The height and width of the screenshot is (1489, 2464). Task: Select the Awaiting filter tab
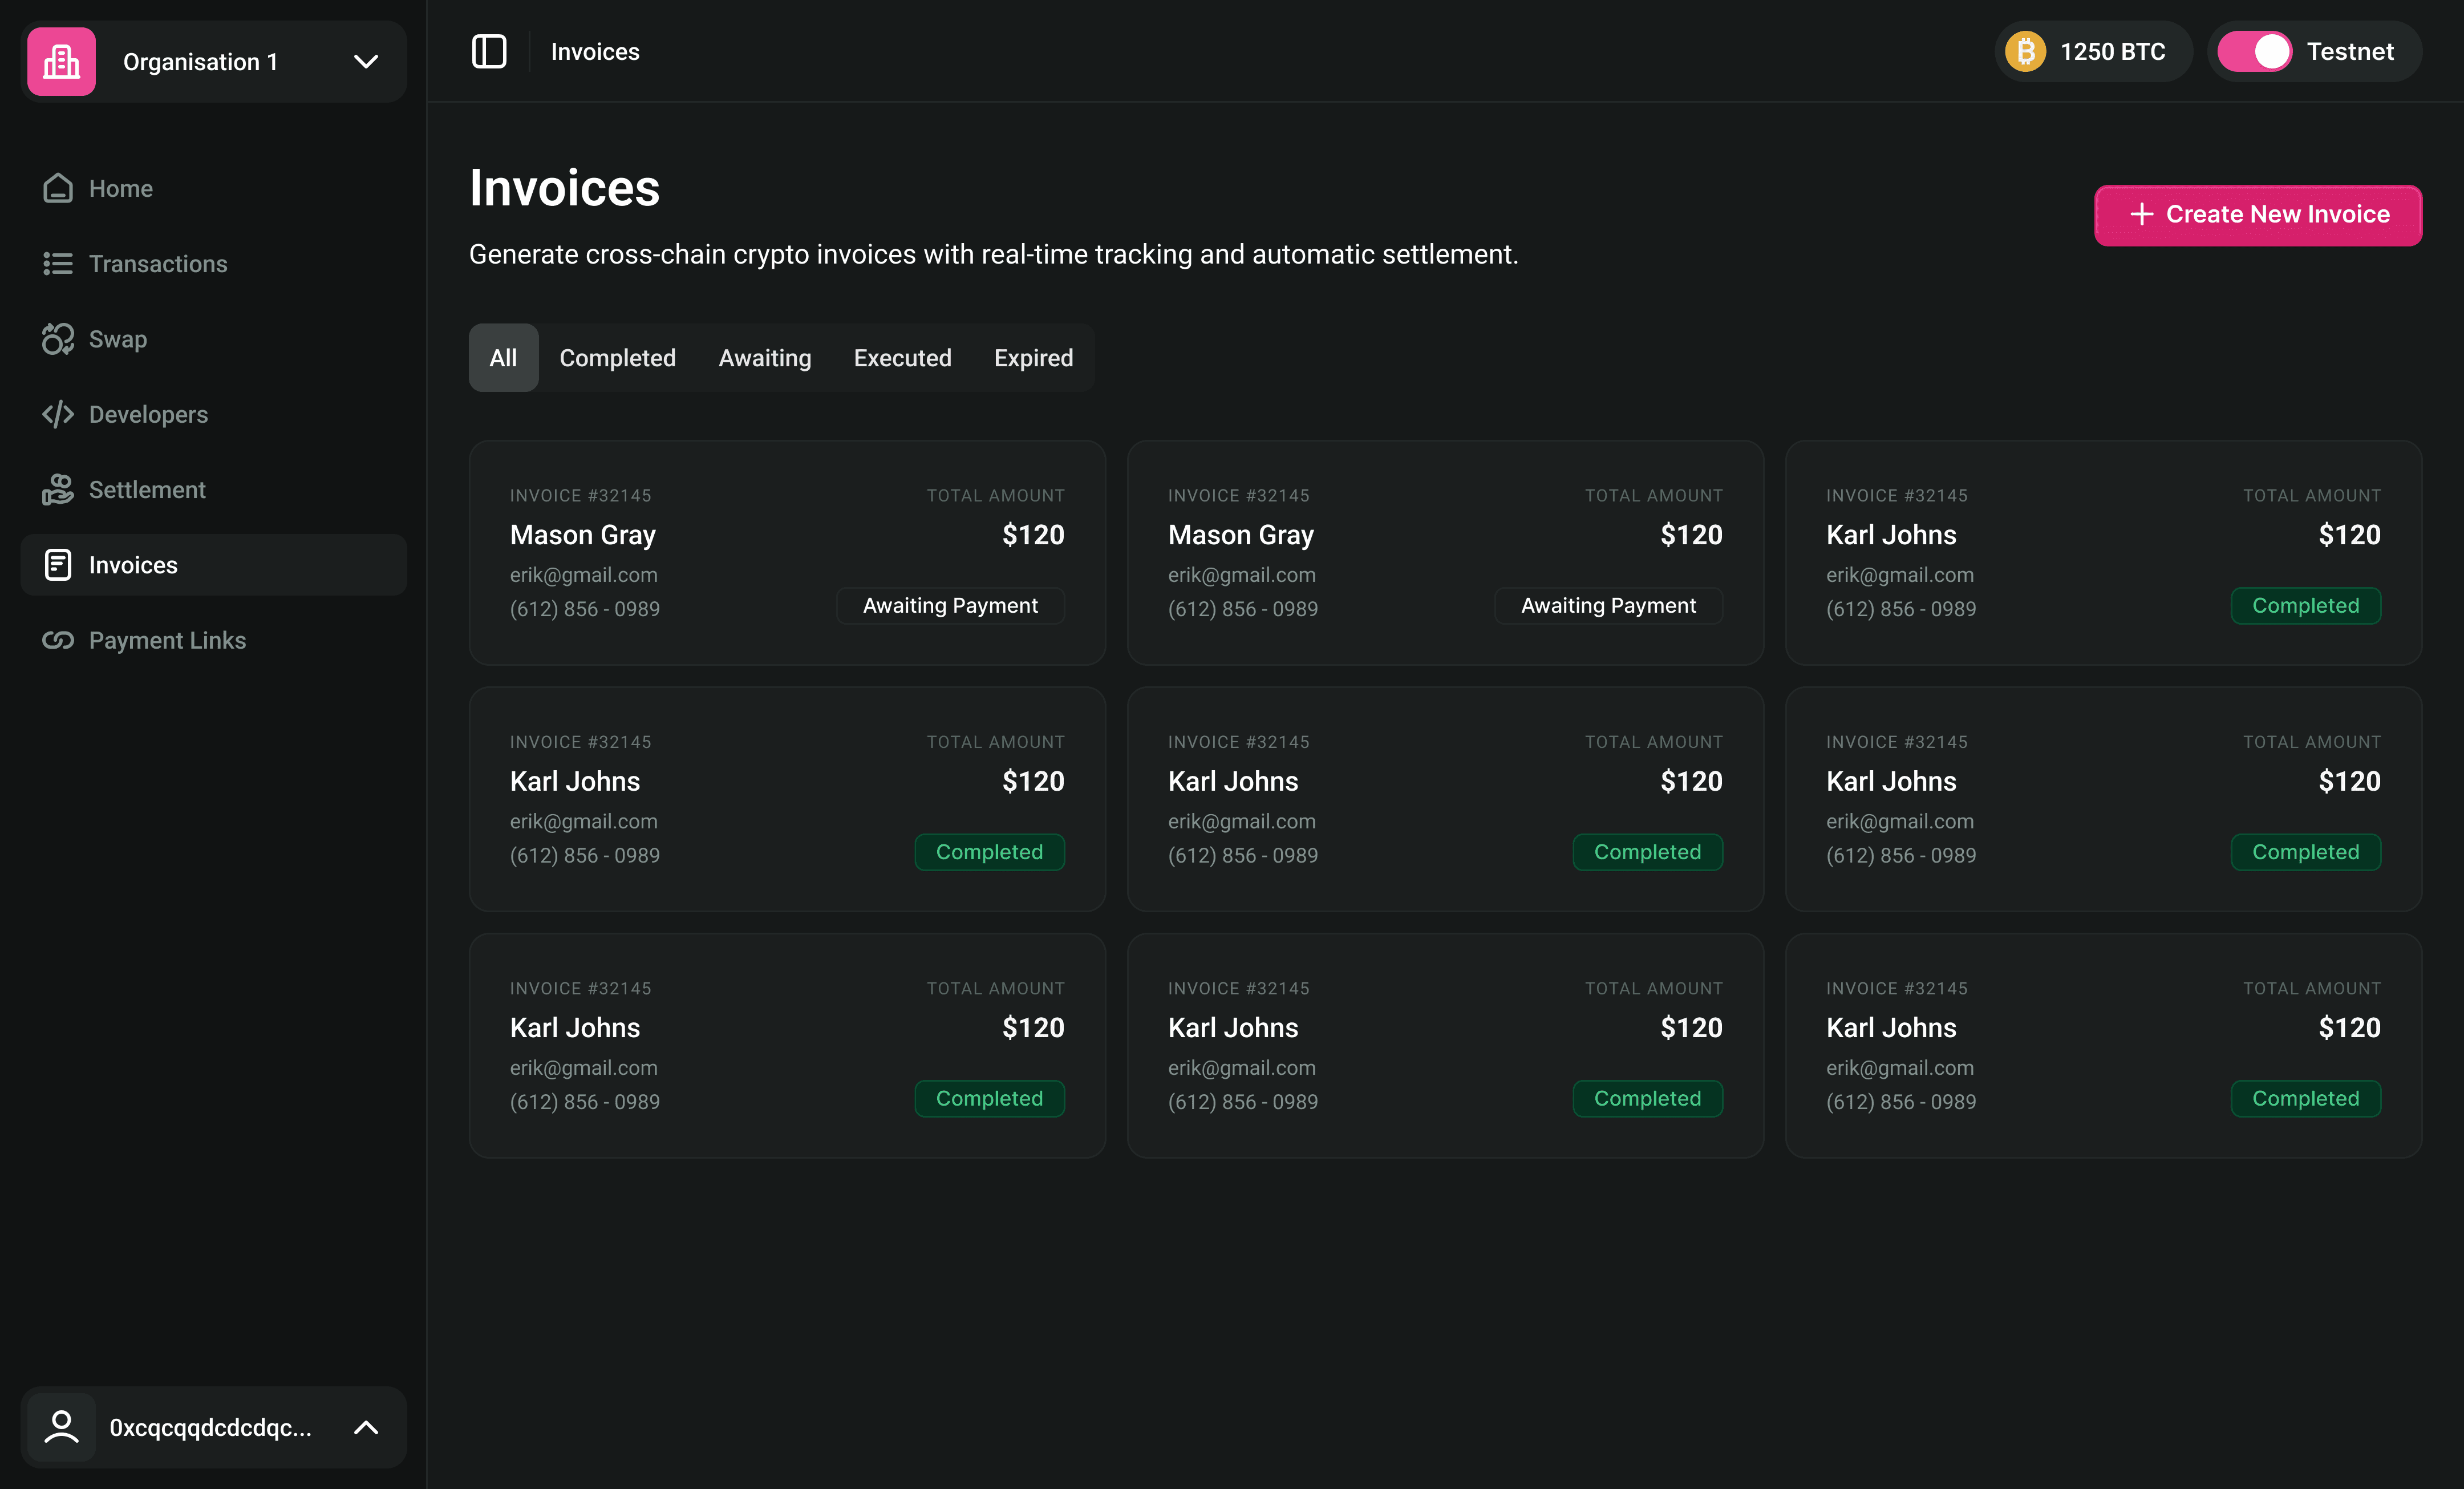coord(764,358)
